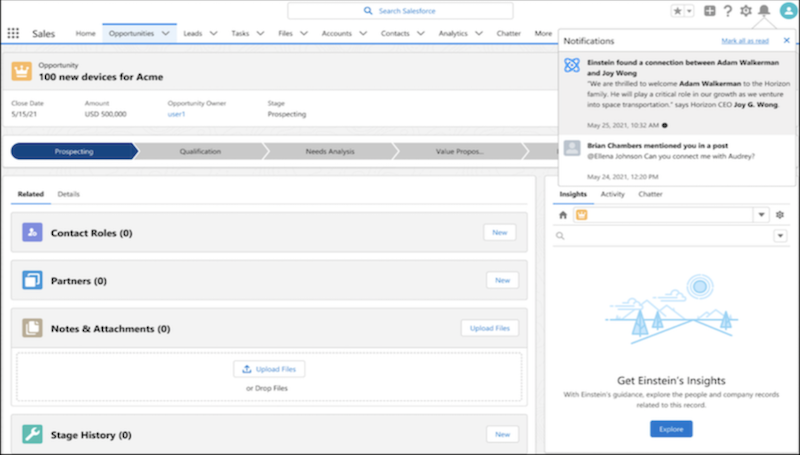Screen dimensions: 800x455
Task: Click Upload Files in drop zone
Action: click(269, 369)
